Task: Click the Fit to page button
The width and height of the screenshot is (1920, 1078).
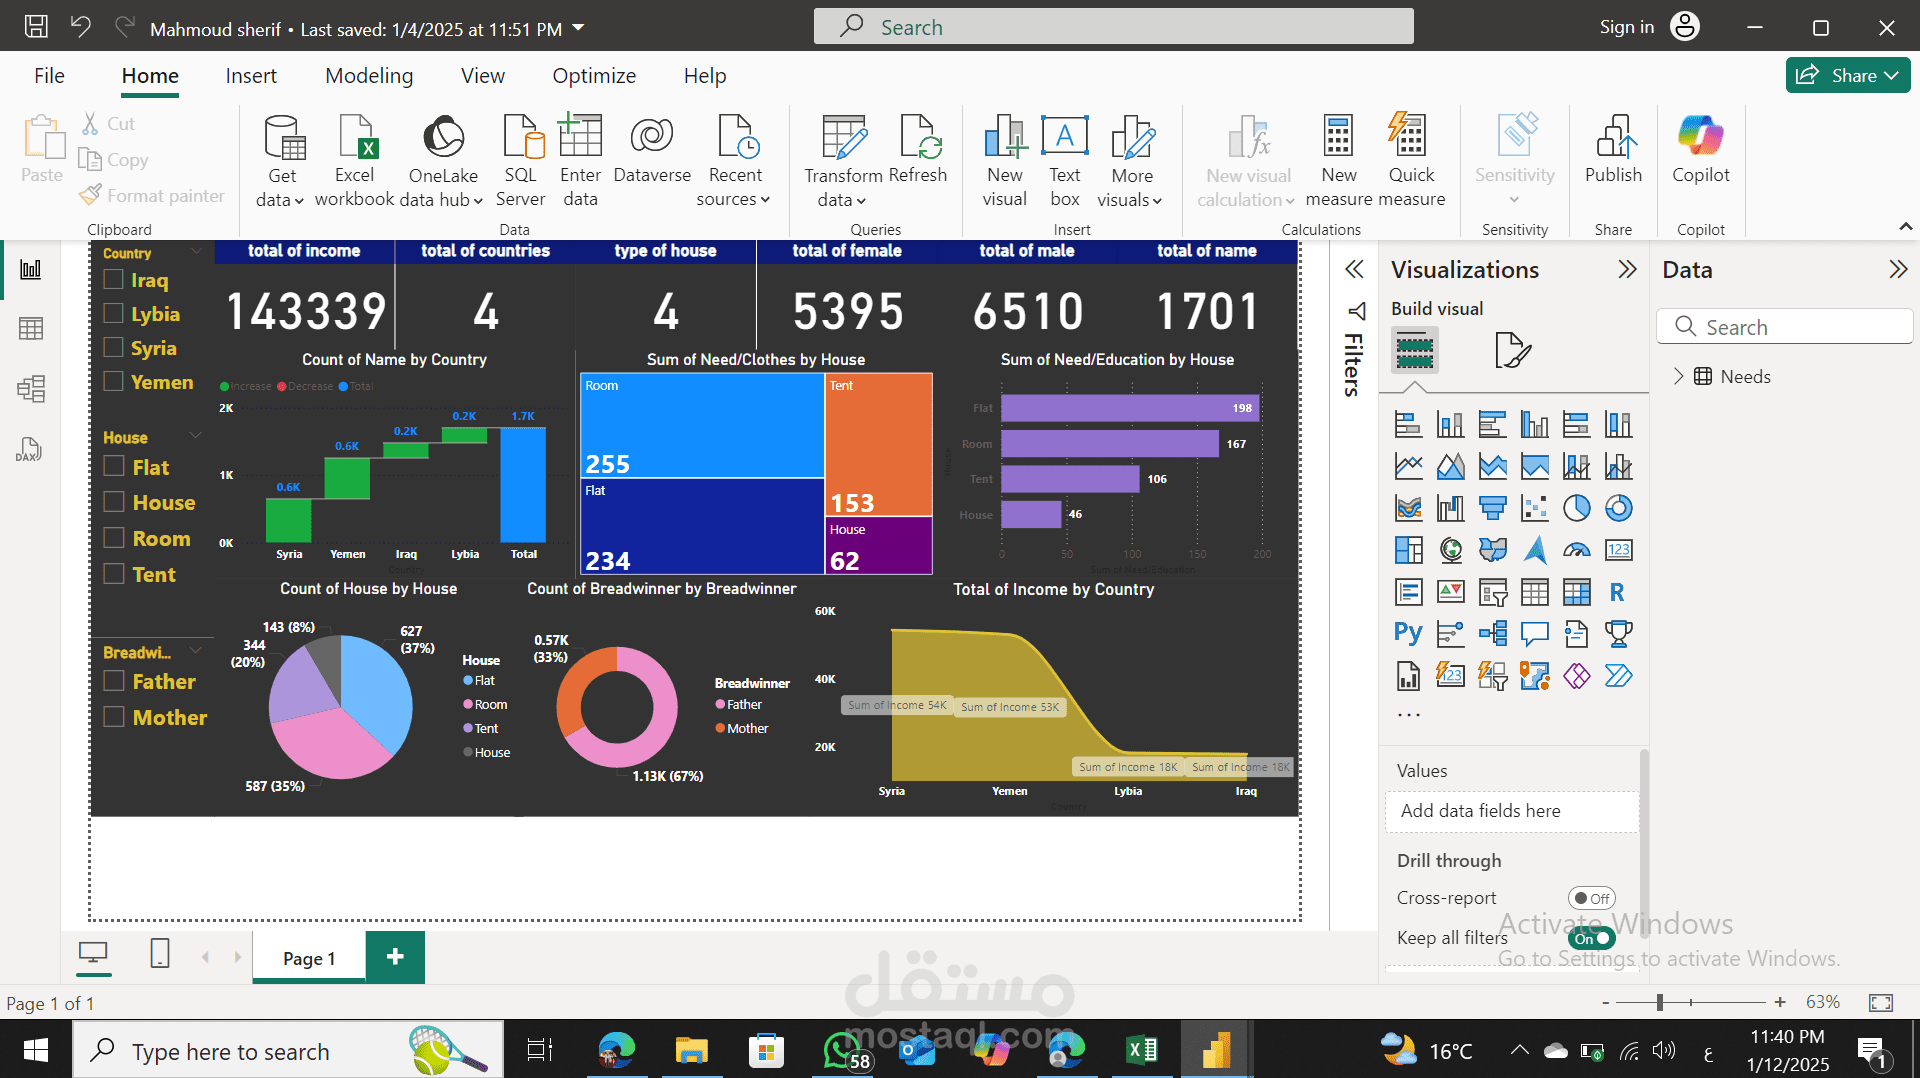Action: click(1881, 1002)
